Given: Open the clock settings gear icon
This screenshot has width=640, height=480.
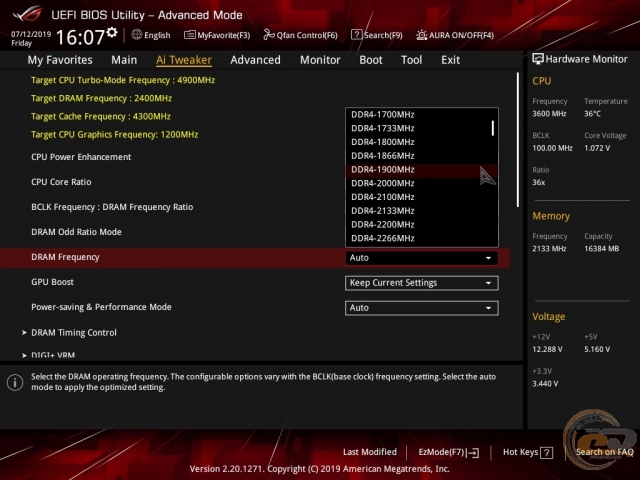Looking at the screenshot, I should coord(112,32).
